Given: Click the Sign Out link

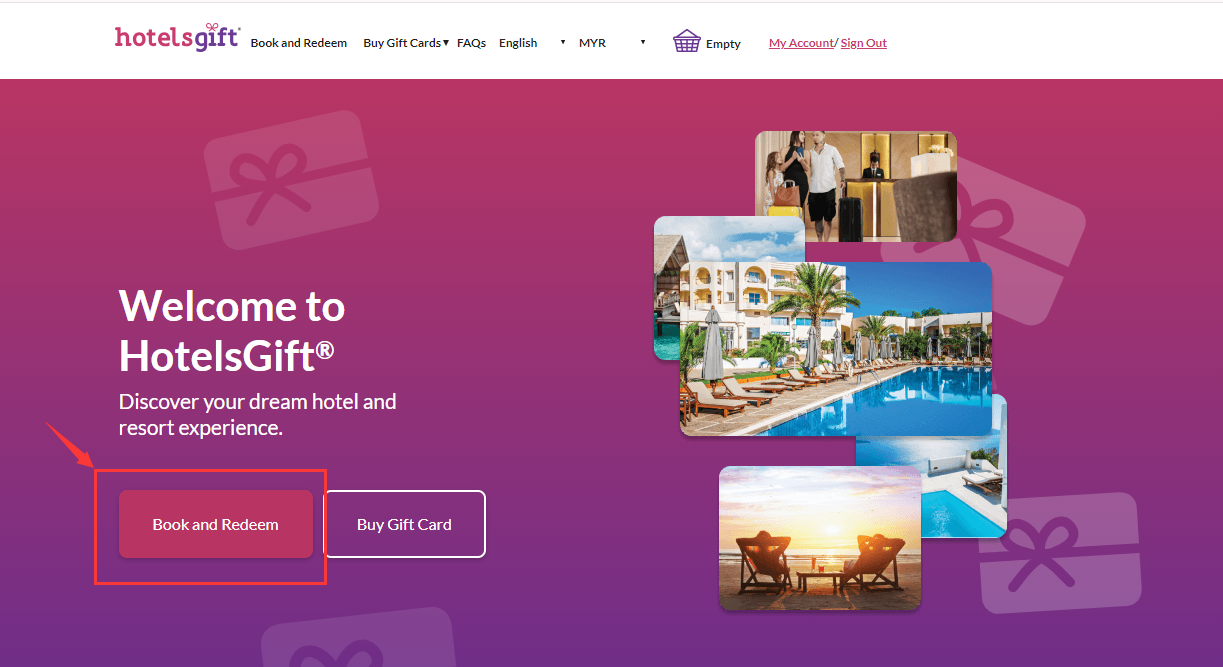Looking at the screenshot, I should [x=864, y=43].
